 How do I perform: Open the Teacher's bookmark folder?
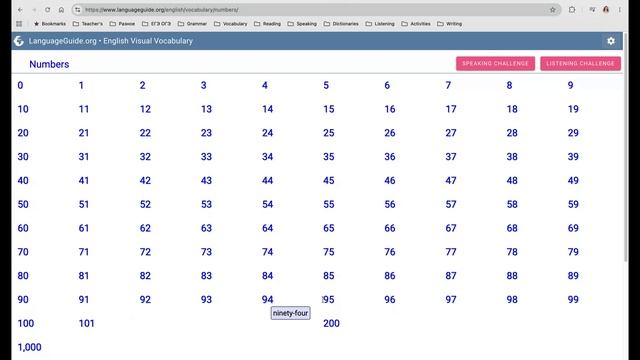click(88, 24)
